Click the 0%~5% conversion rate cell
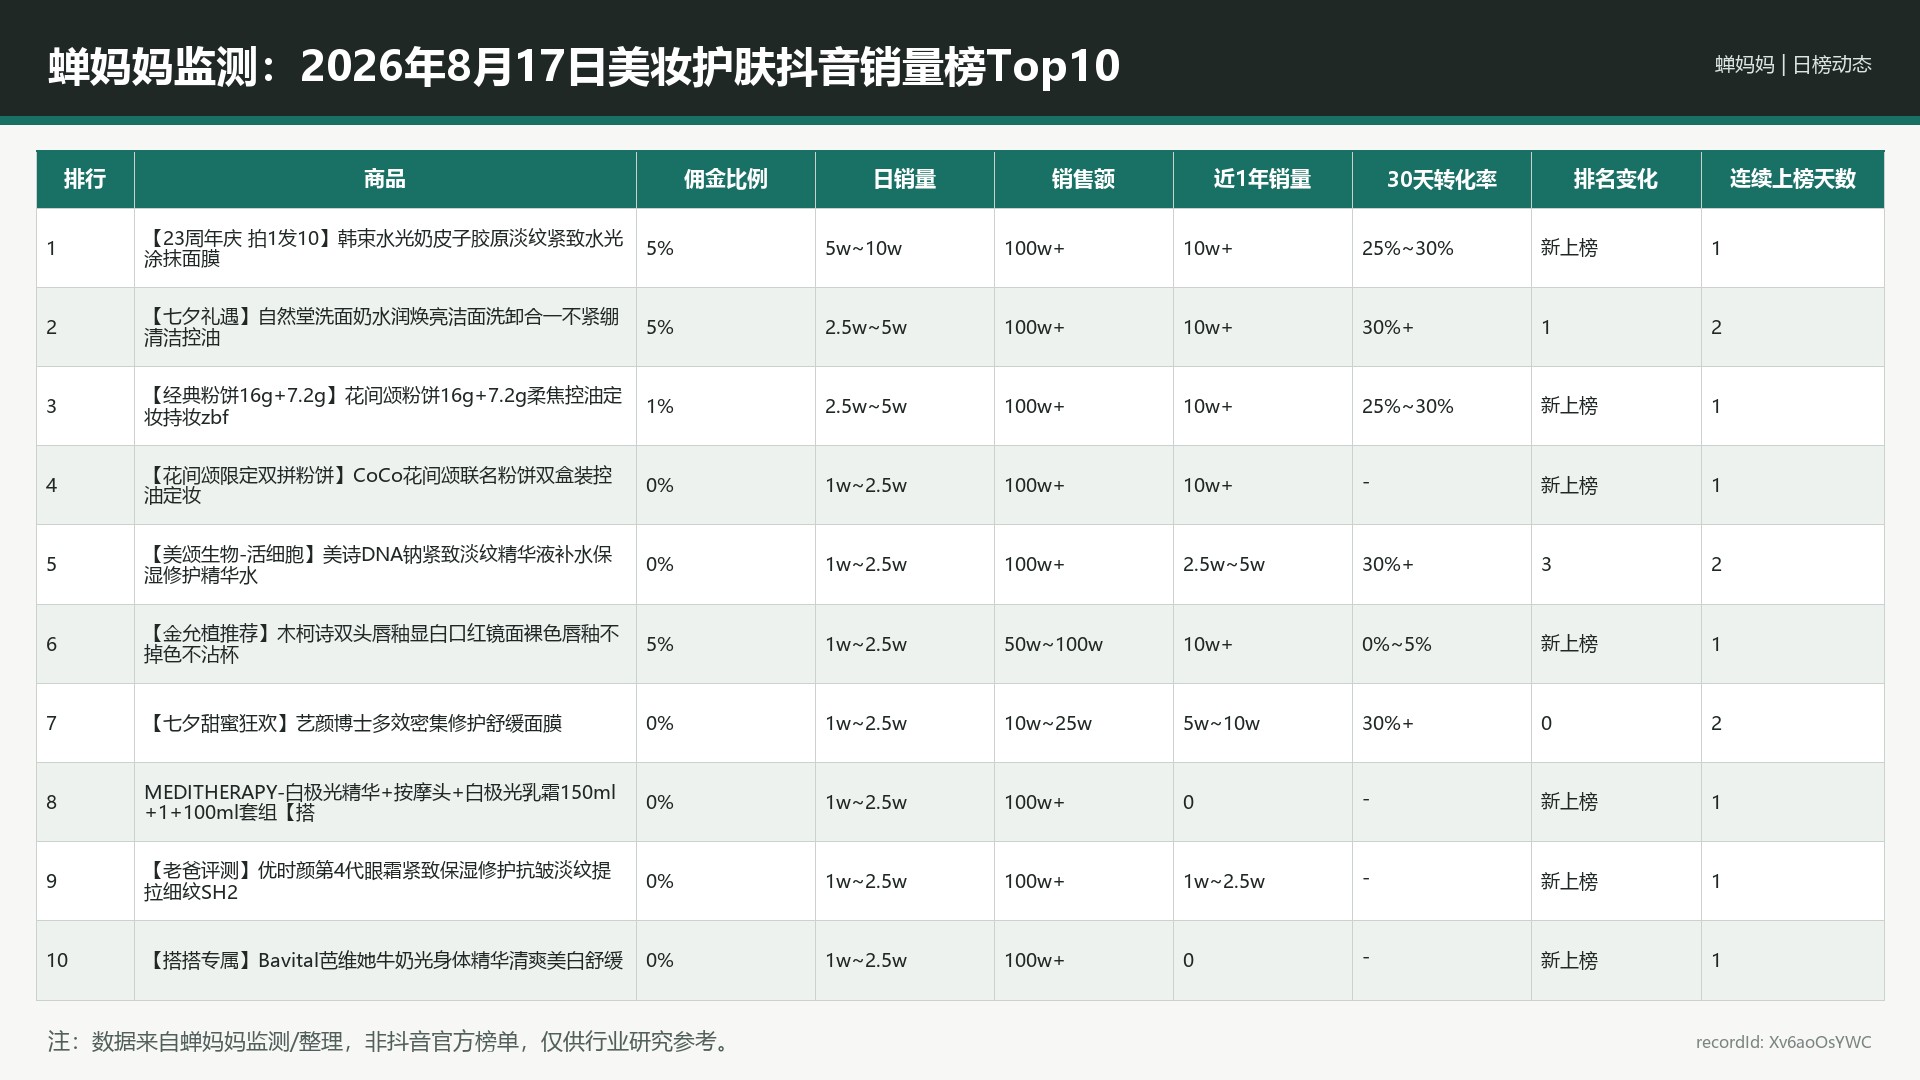 click(1442, 644)
